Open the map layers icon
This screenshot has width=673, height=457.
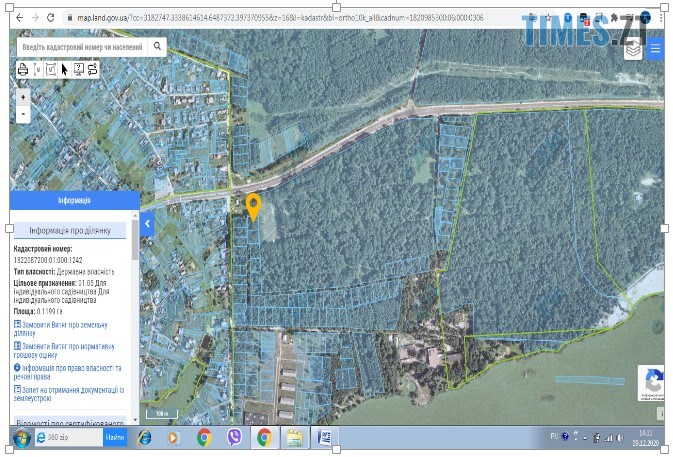tap(633, 48)
